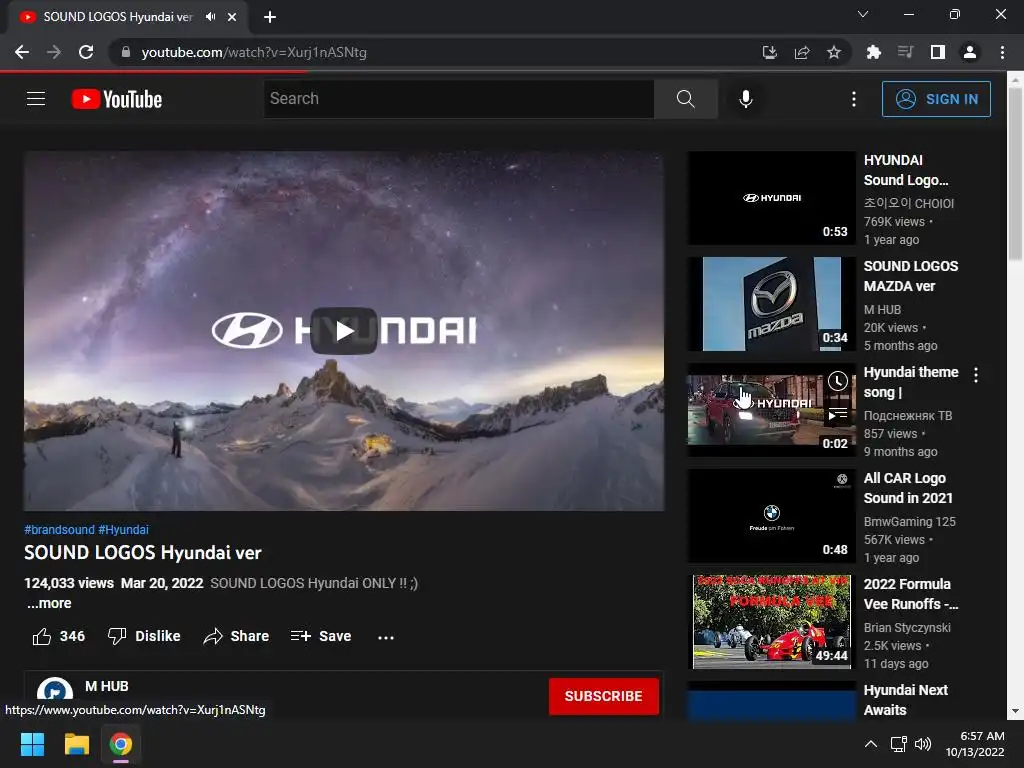This screenshot has width=1024, height=768.
Task: Click scrollbar down arrow
Action: (x=1015, y=711)
